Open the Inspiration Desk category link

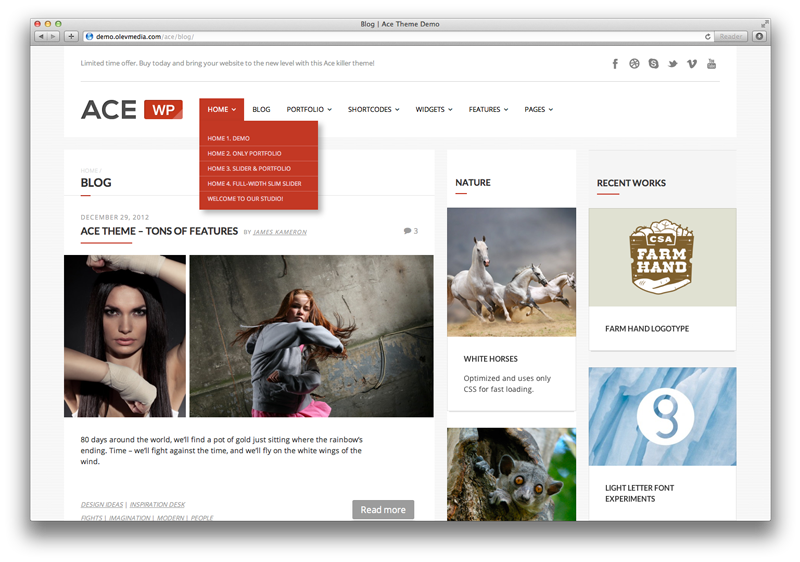(157, 504)
